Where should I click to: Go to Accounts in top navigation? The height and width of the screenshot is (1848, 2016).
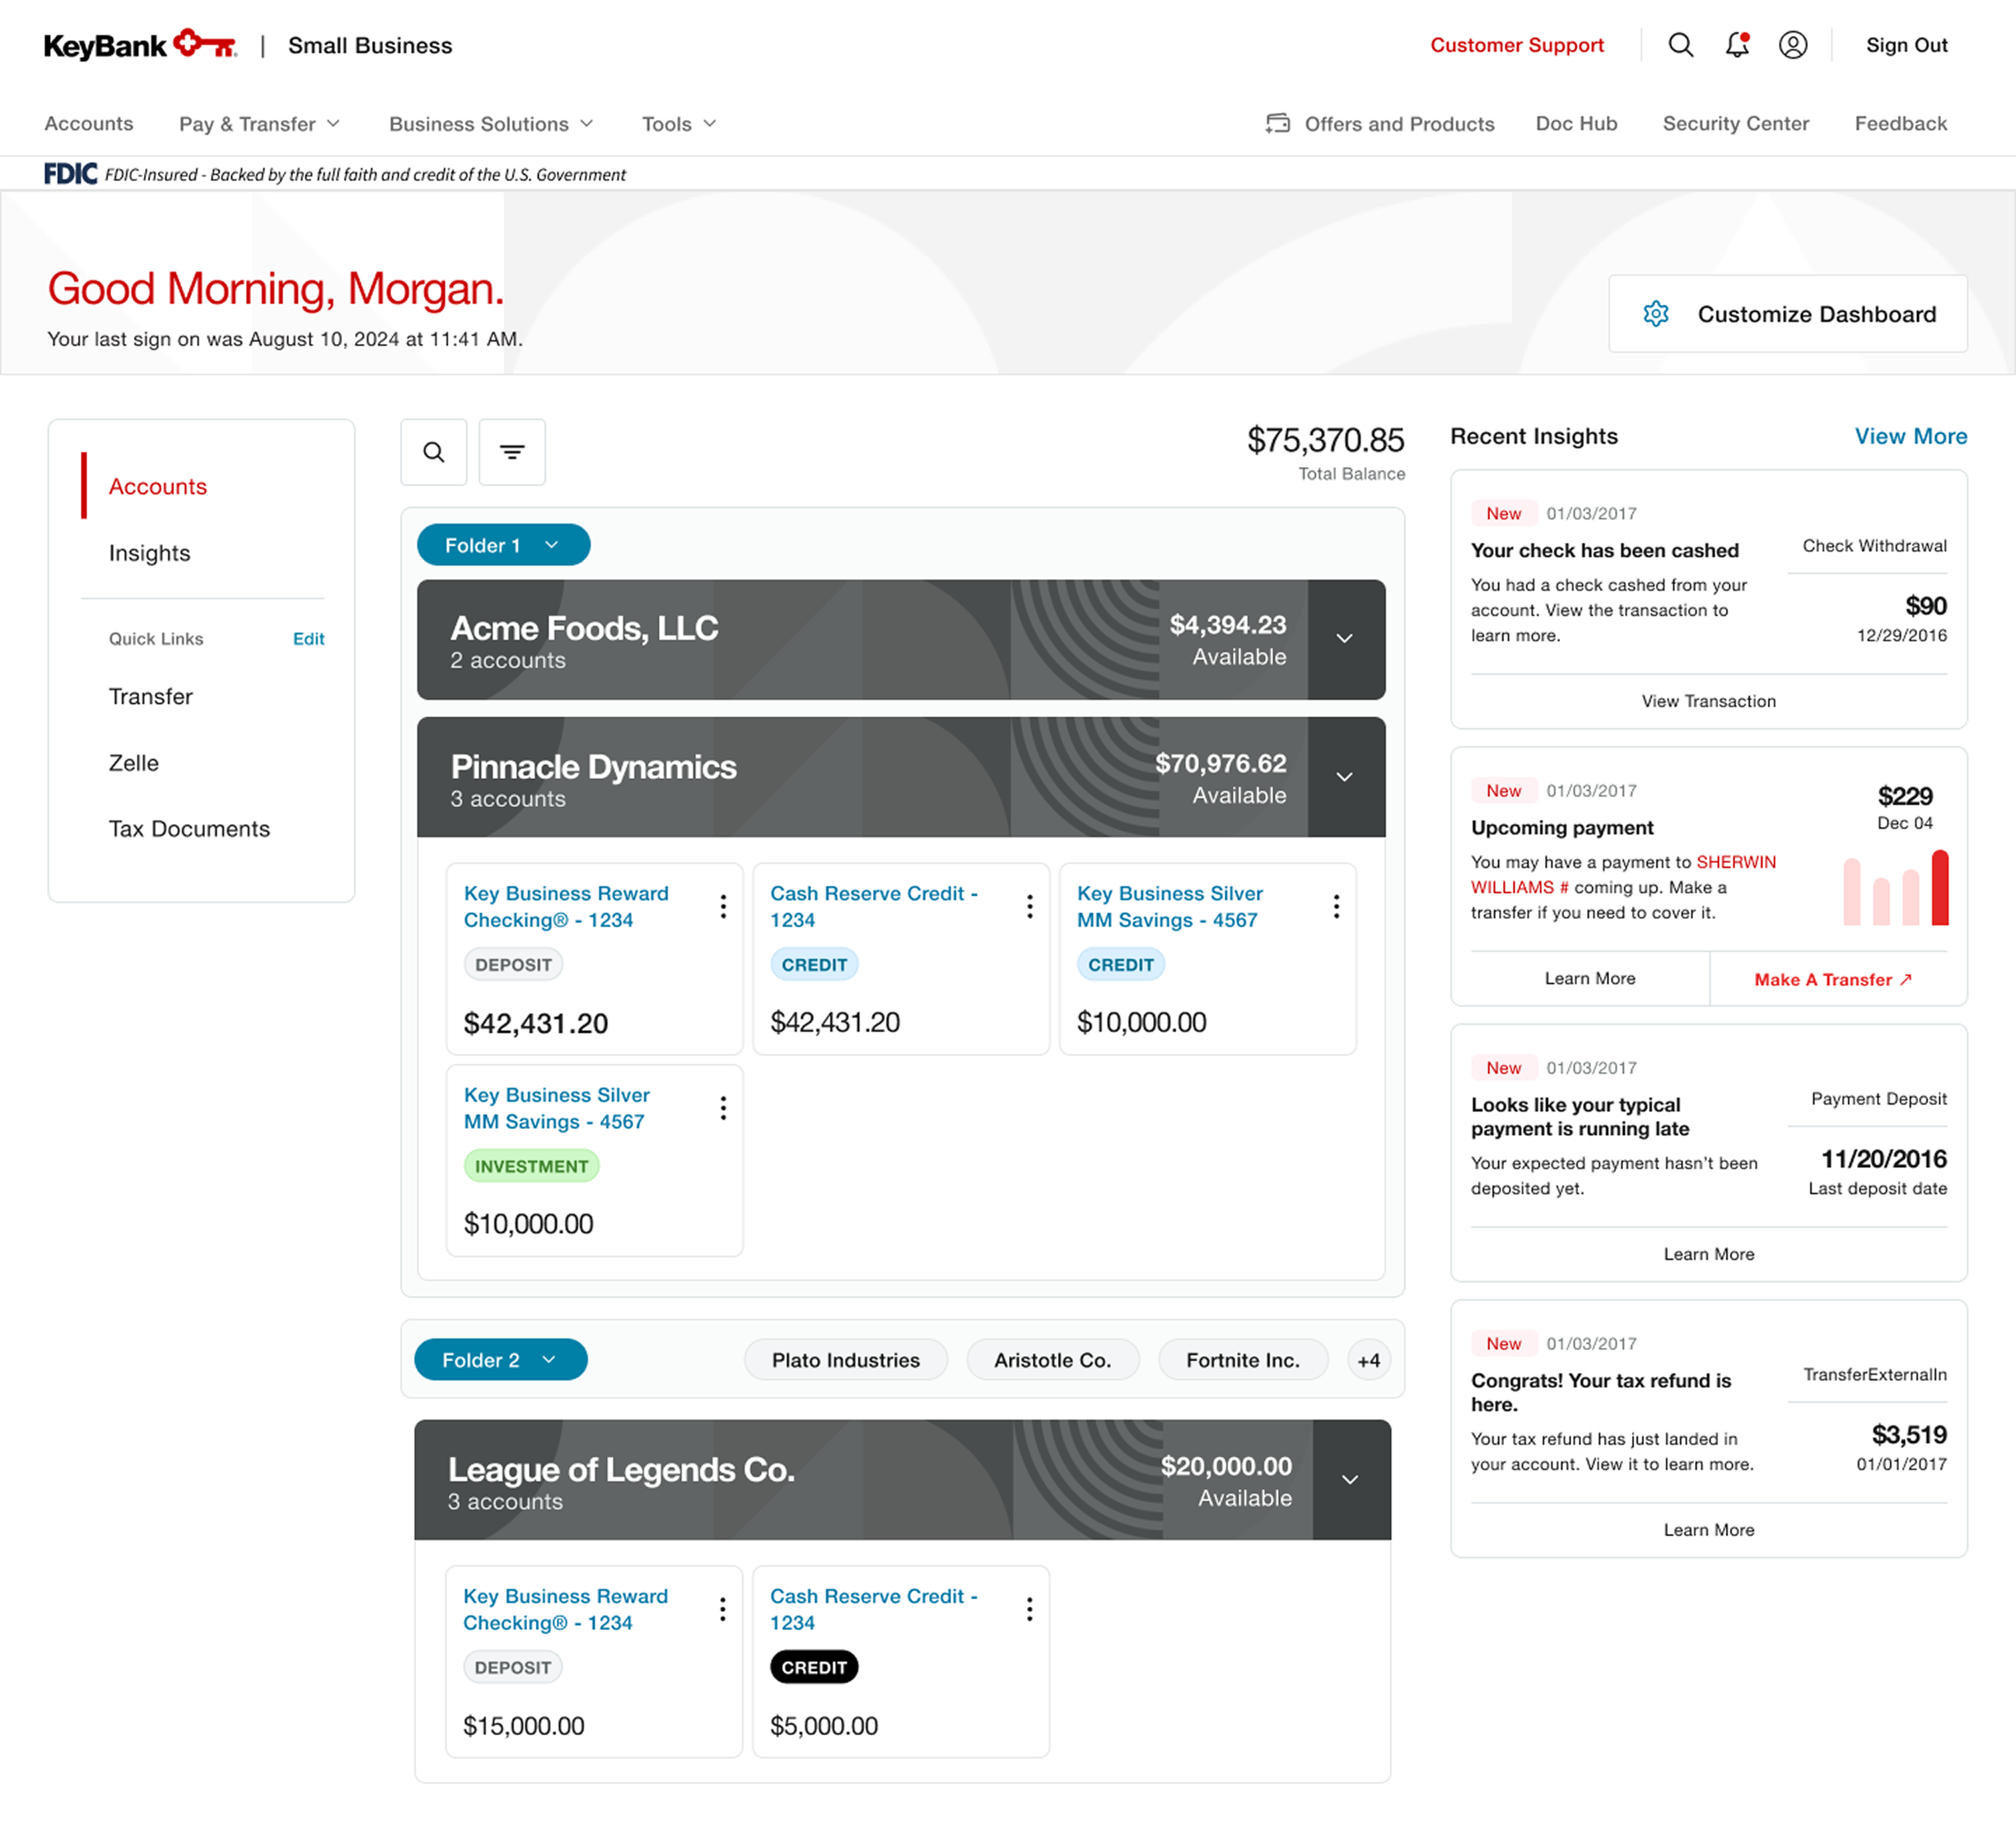[x=88, y=124]
